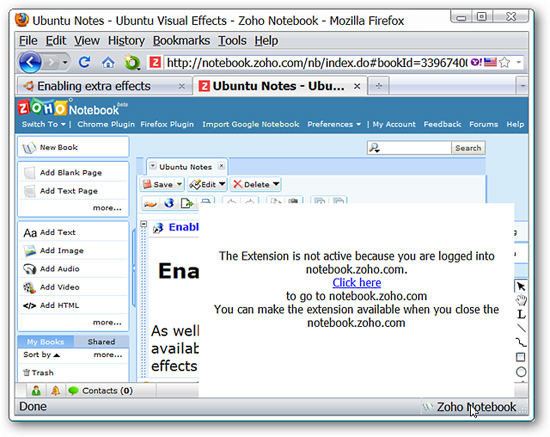Click the My Account link
The width and height of the screenshot is (550, 437).
coord(394,124)
